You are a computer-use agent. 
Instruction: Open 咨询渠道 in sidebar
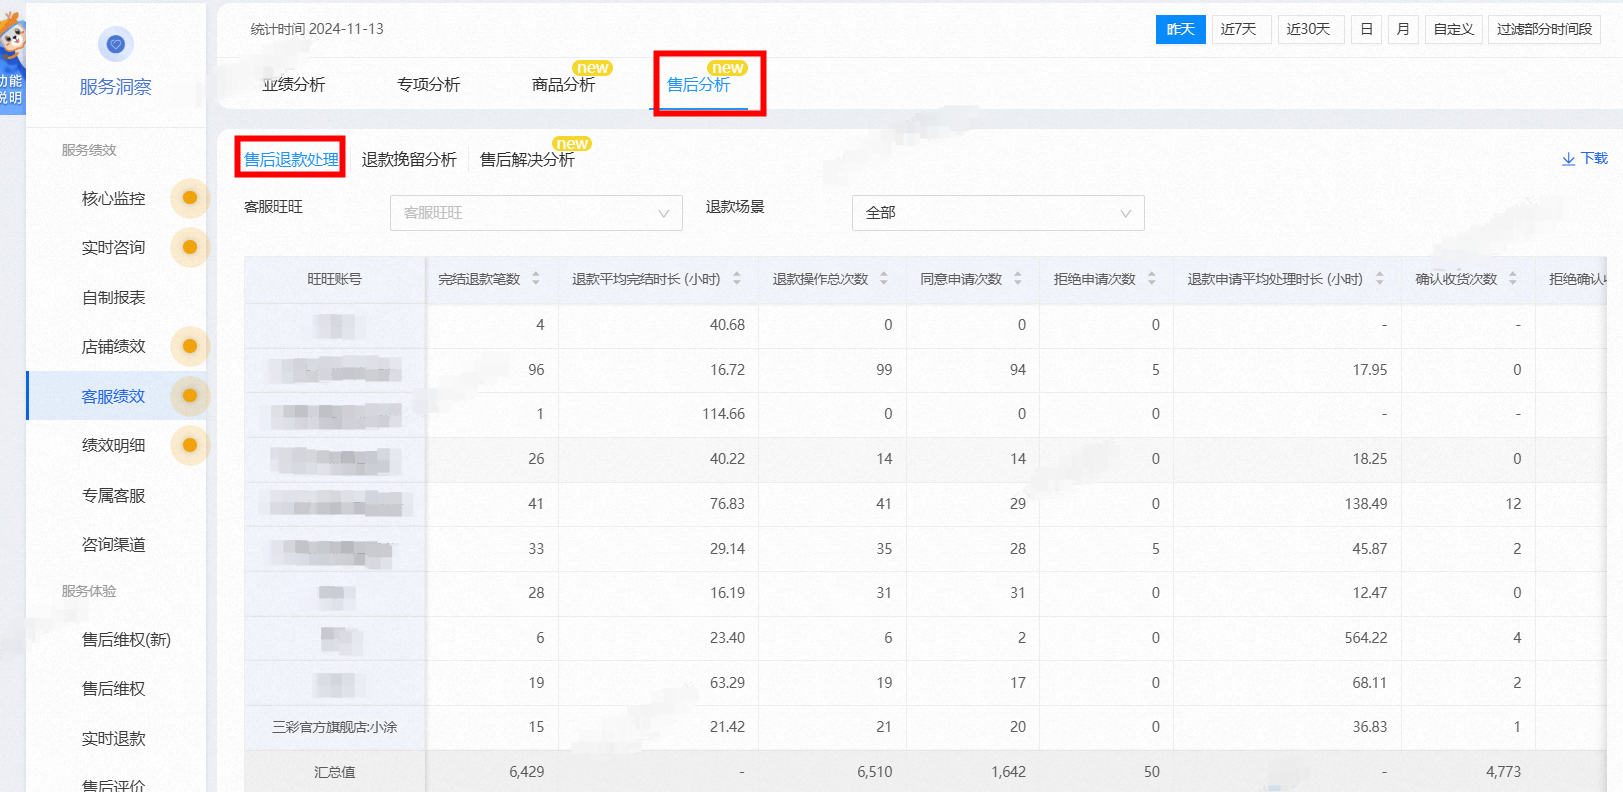point(114,544)
